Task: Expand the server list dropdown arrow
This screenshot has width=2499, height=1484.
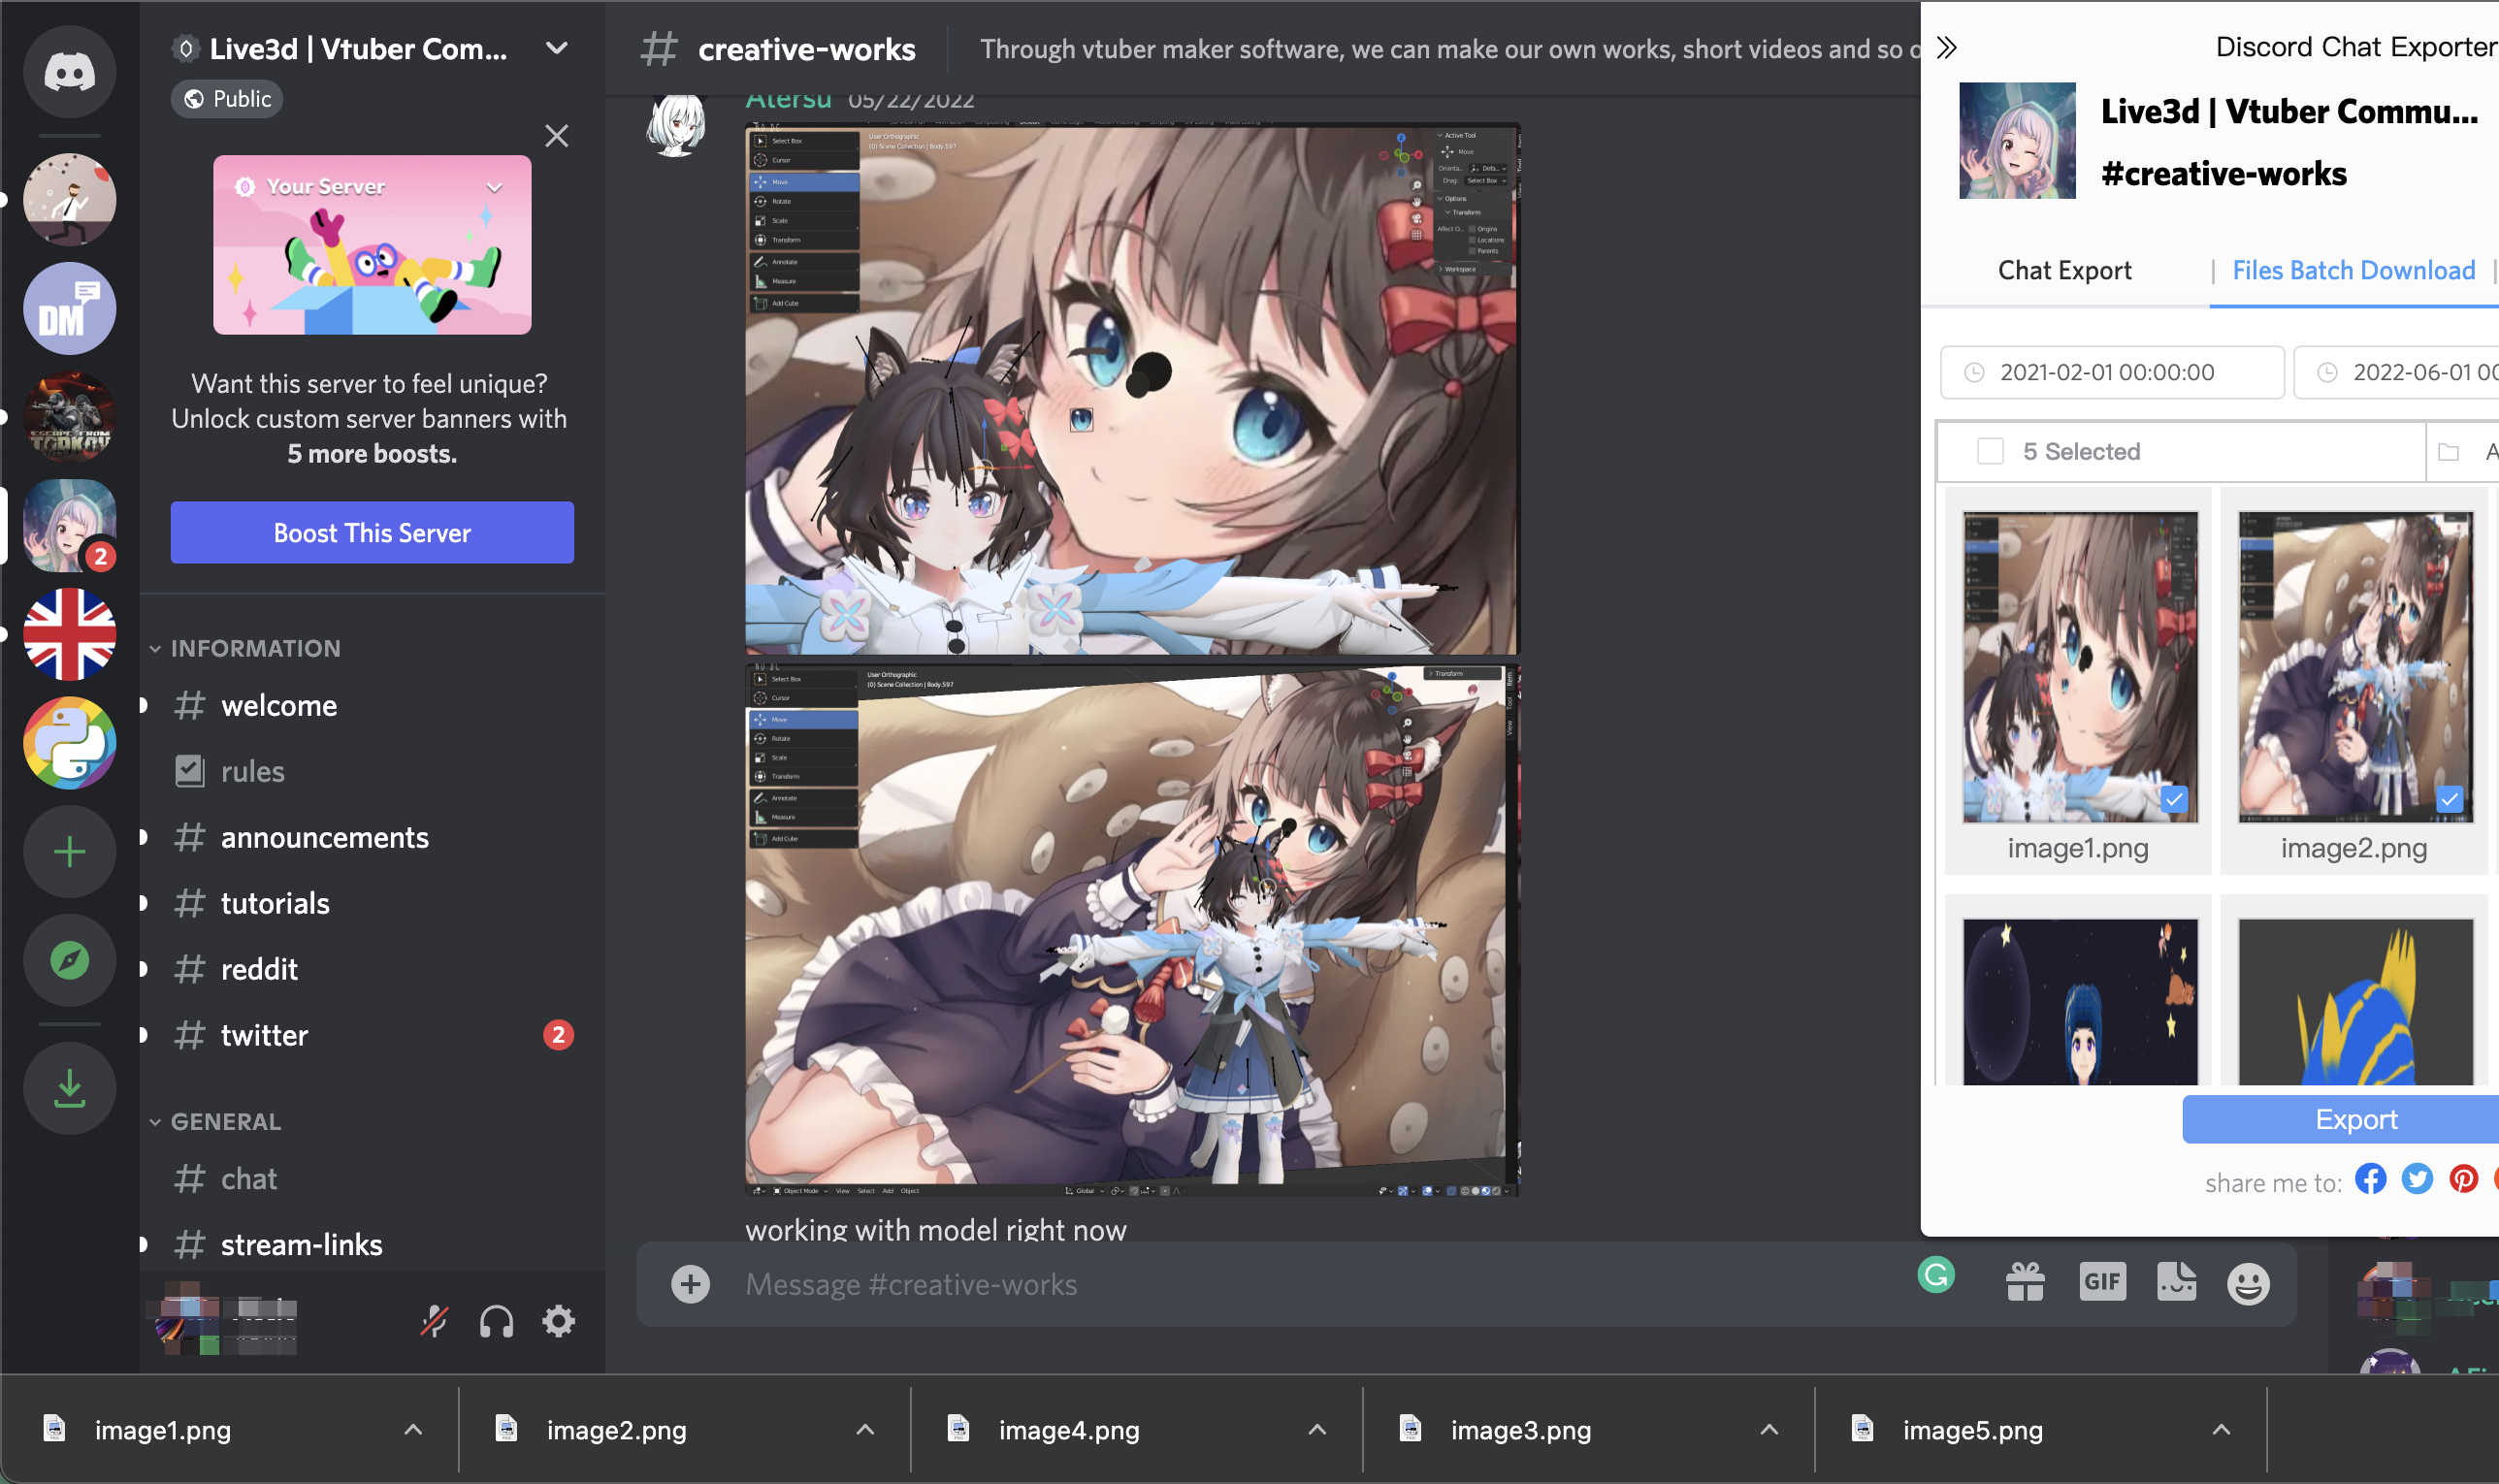Action: click(x=556, y=48)
